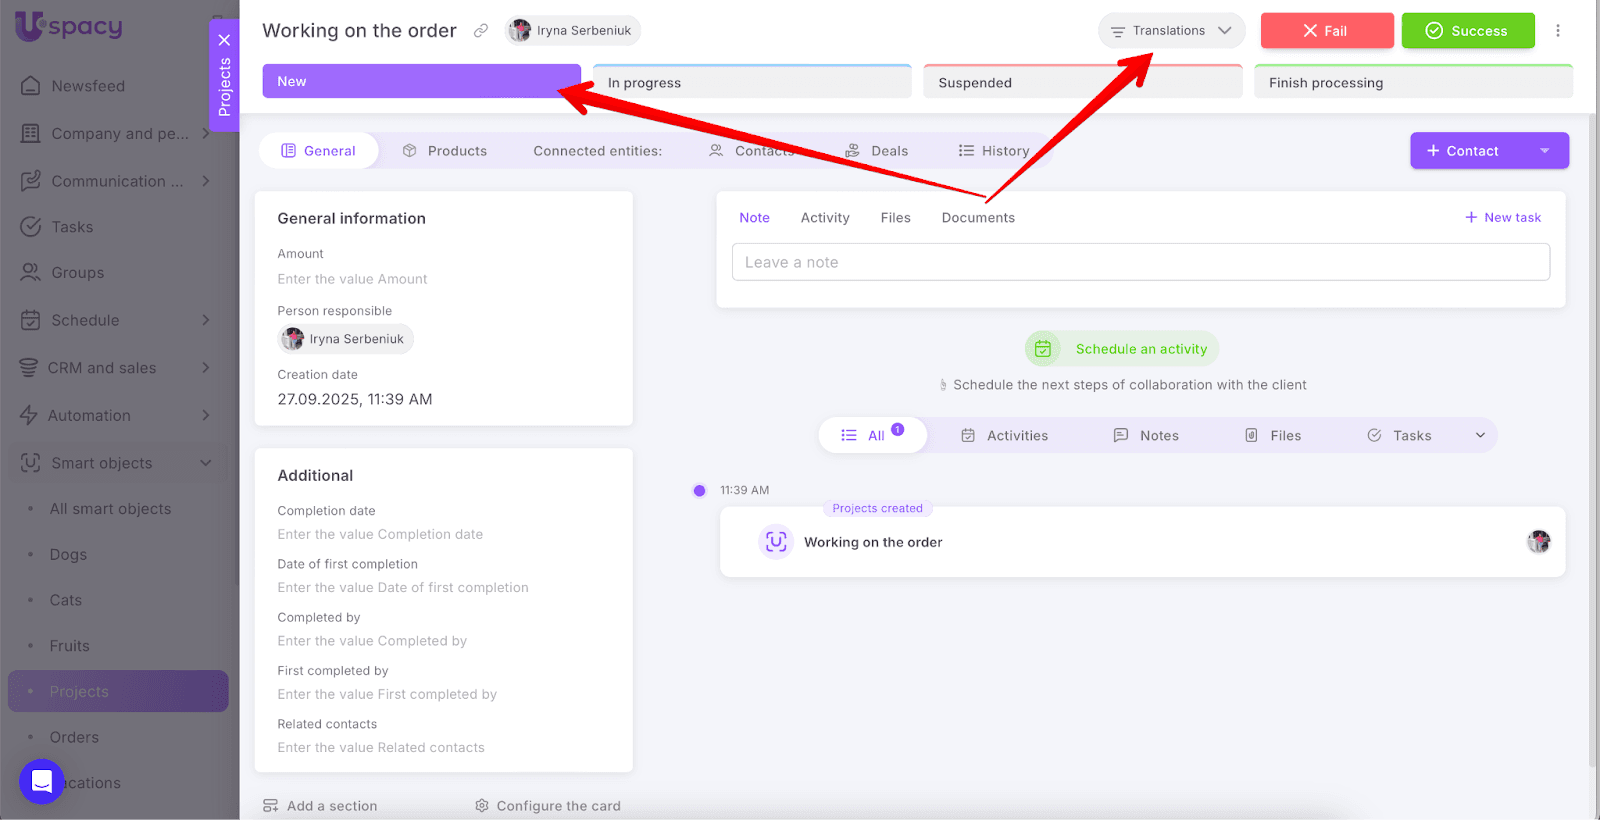Screen dimensions: 1600x820
Task: Close the Projects side panel
Action: click(224, 40)
